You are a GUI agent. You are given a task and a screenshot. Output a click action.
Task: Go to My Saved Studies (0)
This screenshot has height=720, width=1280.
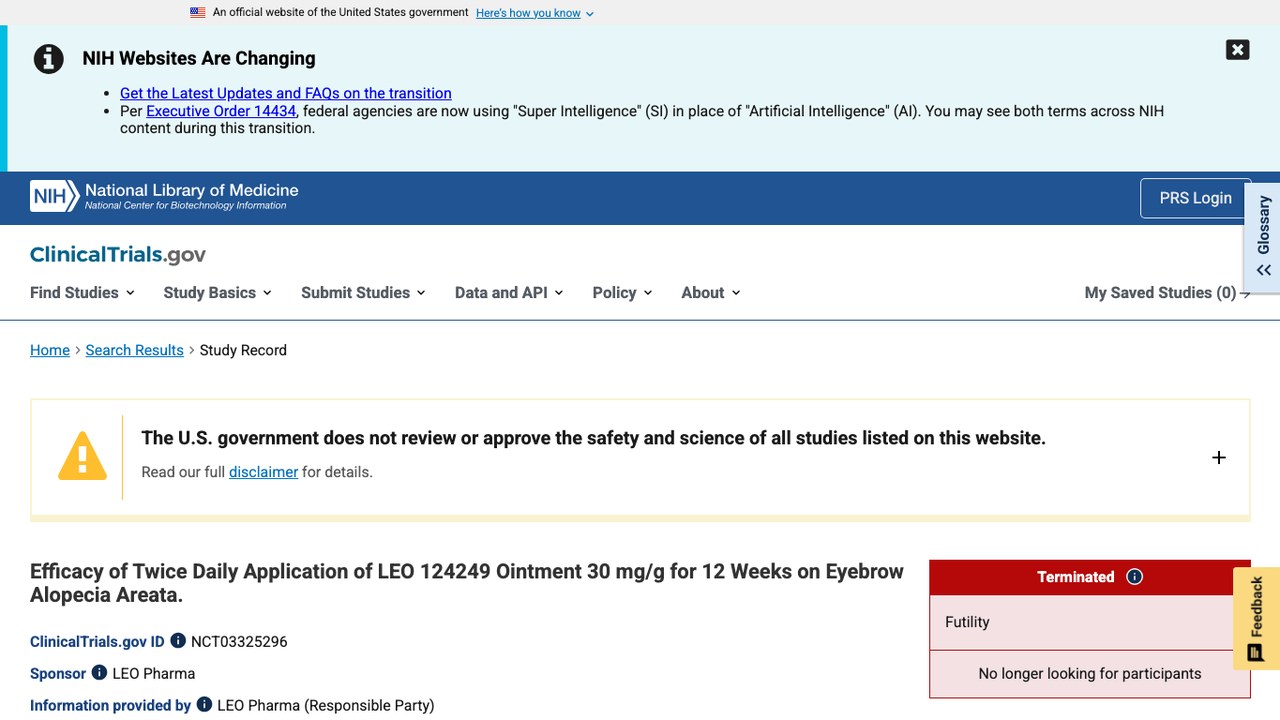pos(1167,293)
